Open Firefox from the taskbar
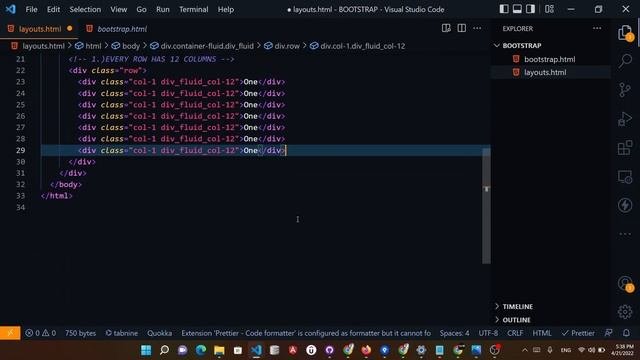The image size is (640, 360). click(366, 350)
